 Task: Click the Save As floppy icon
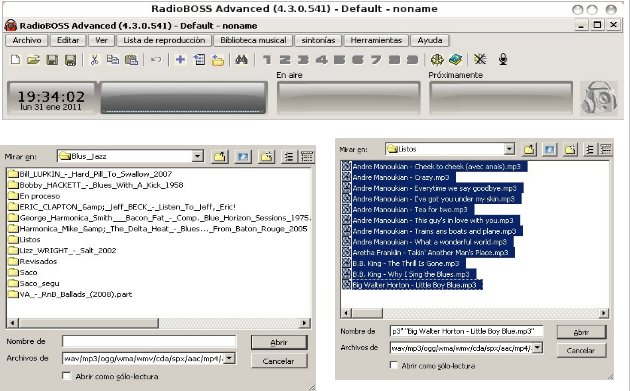70,60
